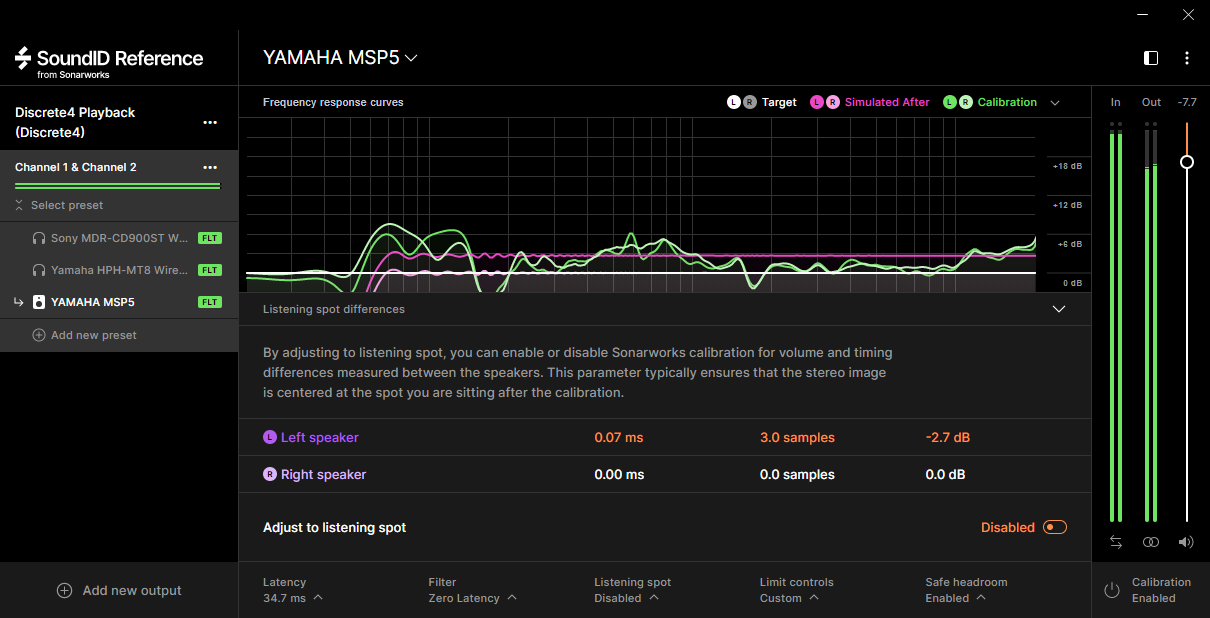Viewport: 1210px width, 618px height.
Task: Click the SoundID Reference logo icon
Action: (23, 57)
